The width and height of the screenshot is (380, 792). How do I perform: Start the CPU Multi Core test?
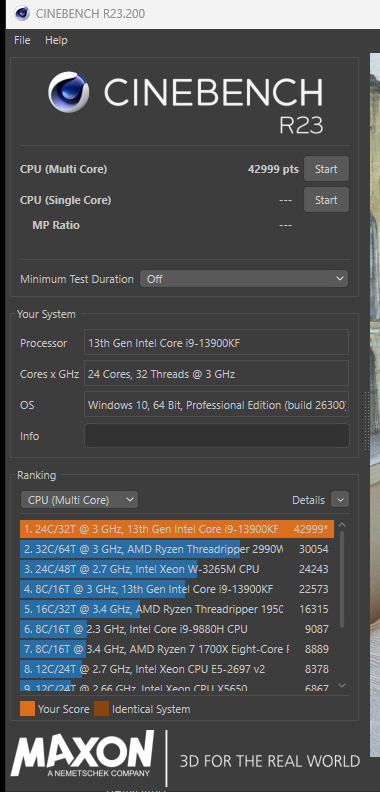click(x=326, y=169)
